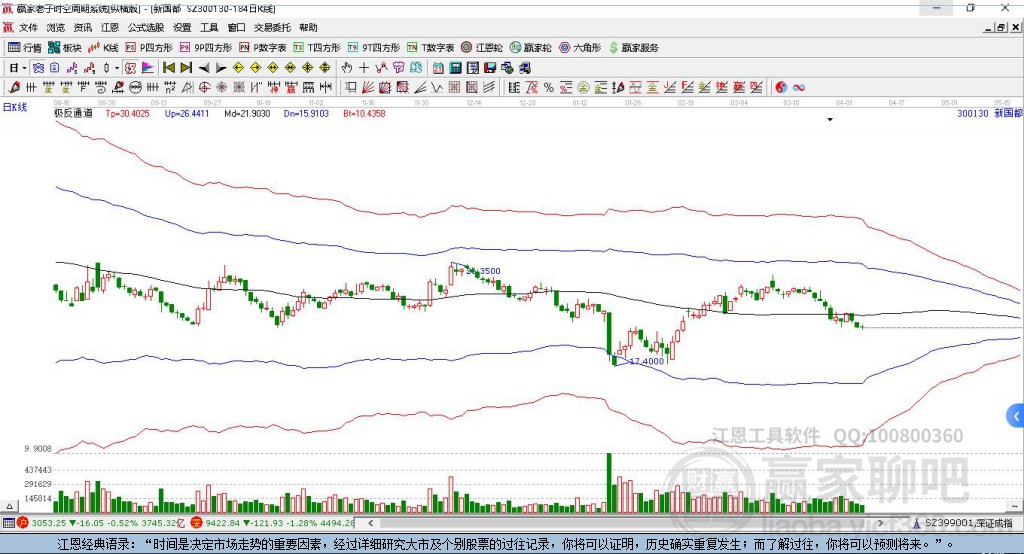Viewport: 1024px width, 554px height.
Task: Open 赢家服务 service link
Action: tap(633, 48)
